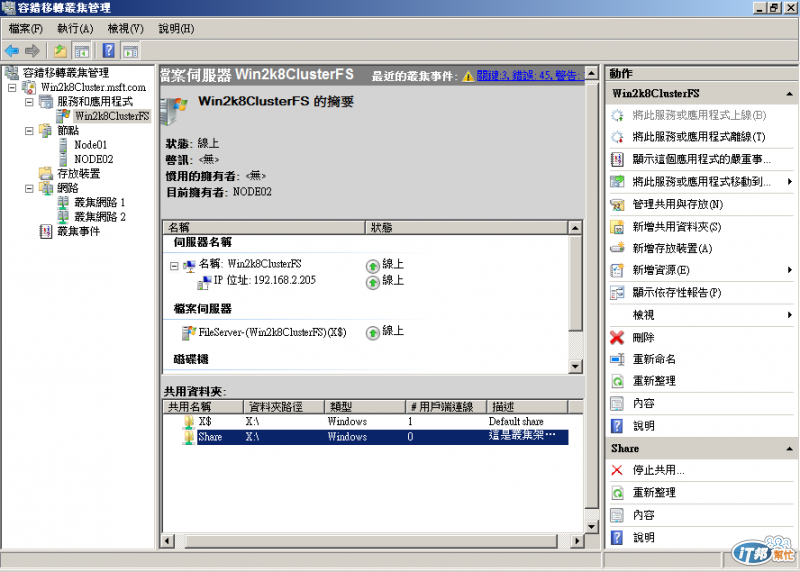Click the horizontal scrollbar left arrow
Image resolution: width=800 pixels, height=572 pixels.
[167, 541]
